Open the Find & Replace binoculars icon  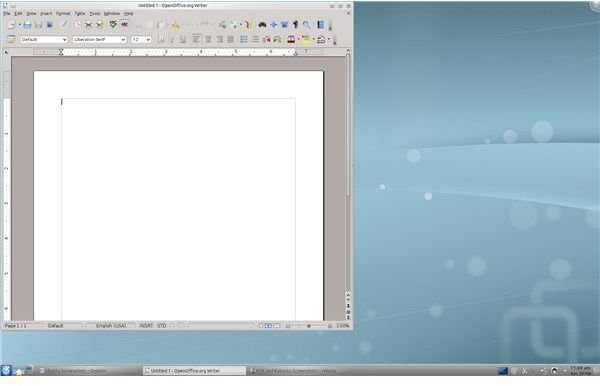[x=262, y=25]
